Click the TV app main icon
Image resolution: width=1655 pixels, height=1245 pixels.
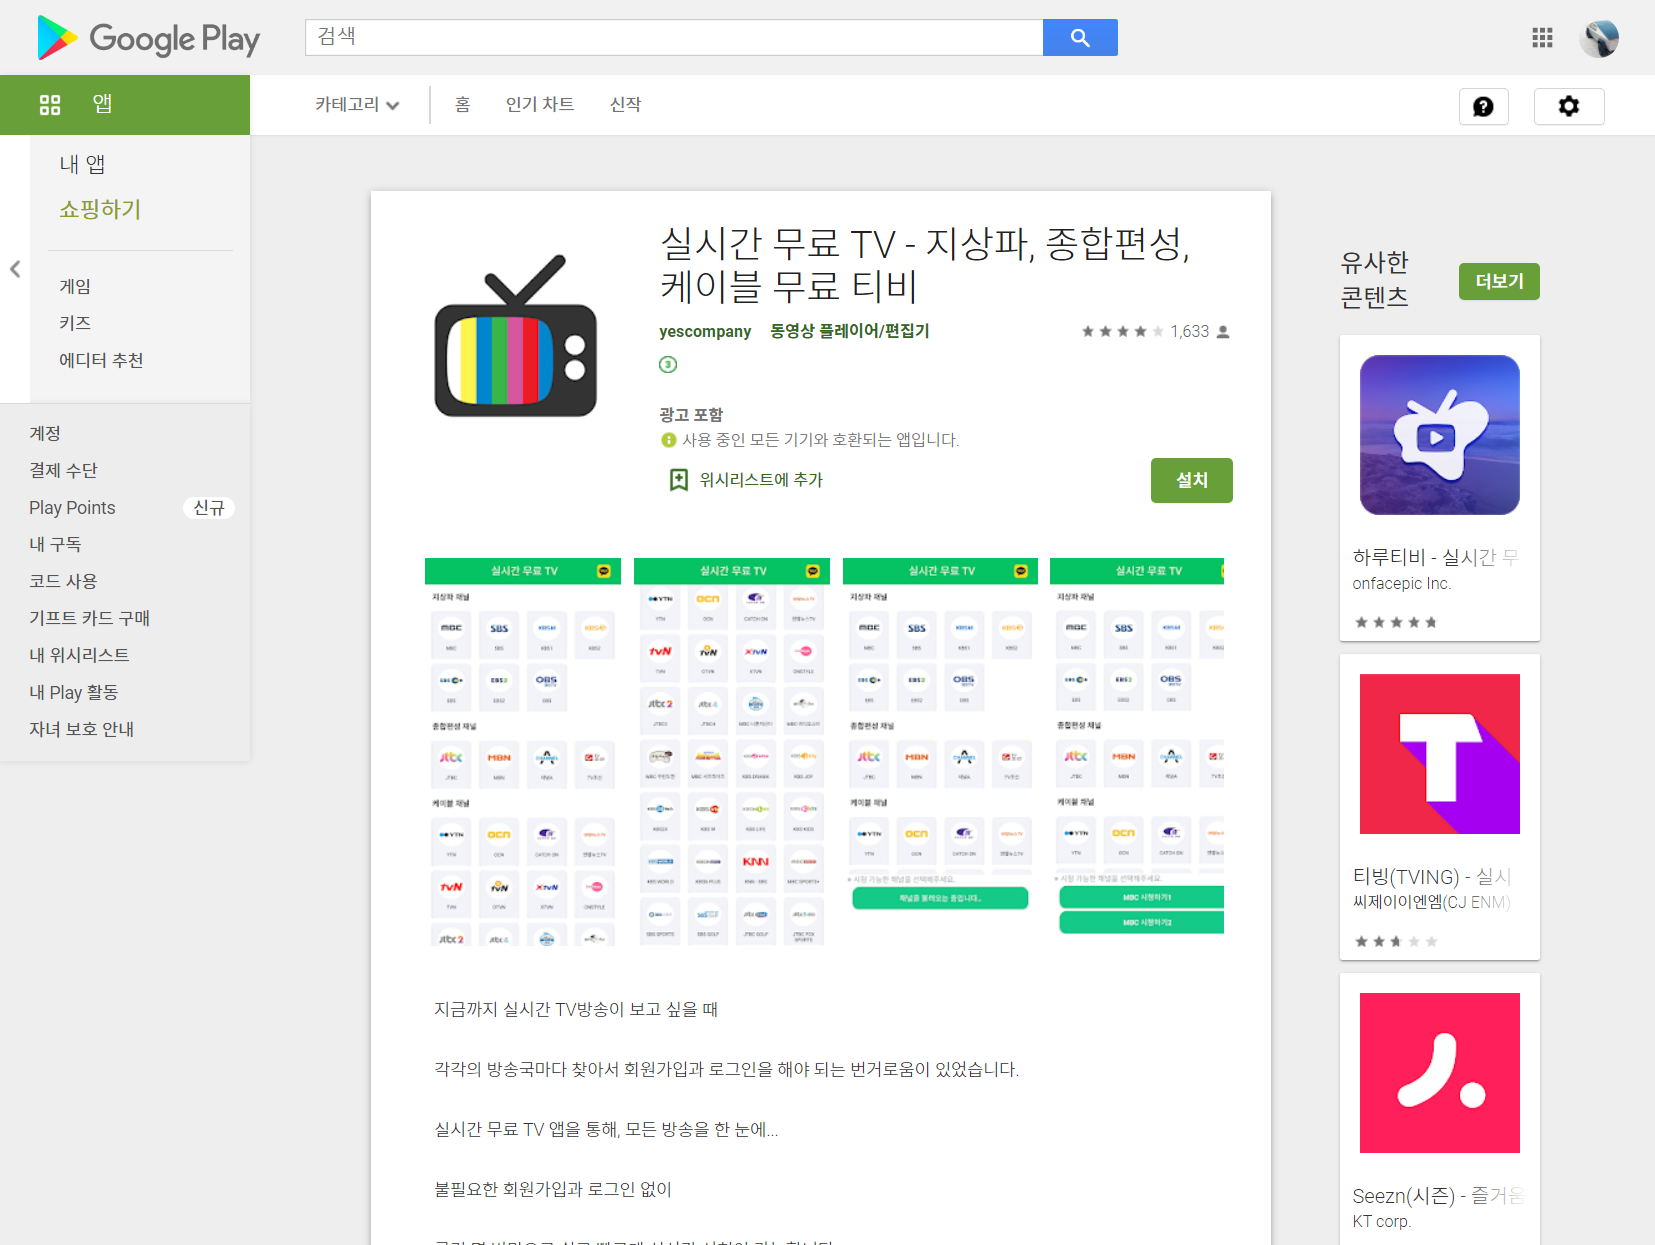515,336
